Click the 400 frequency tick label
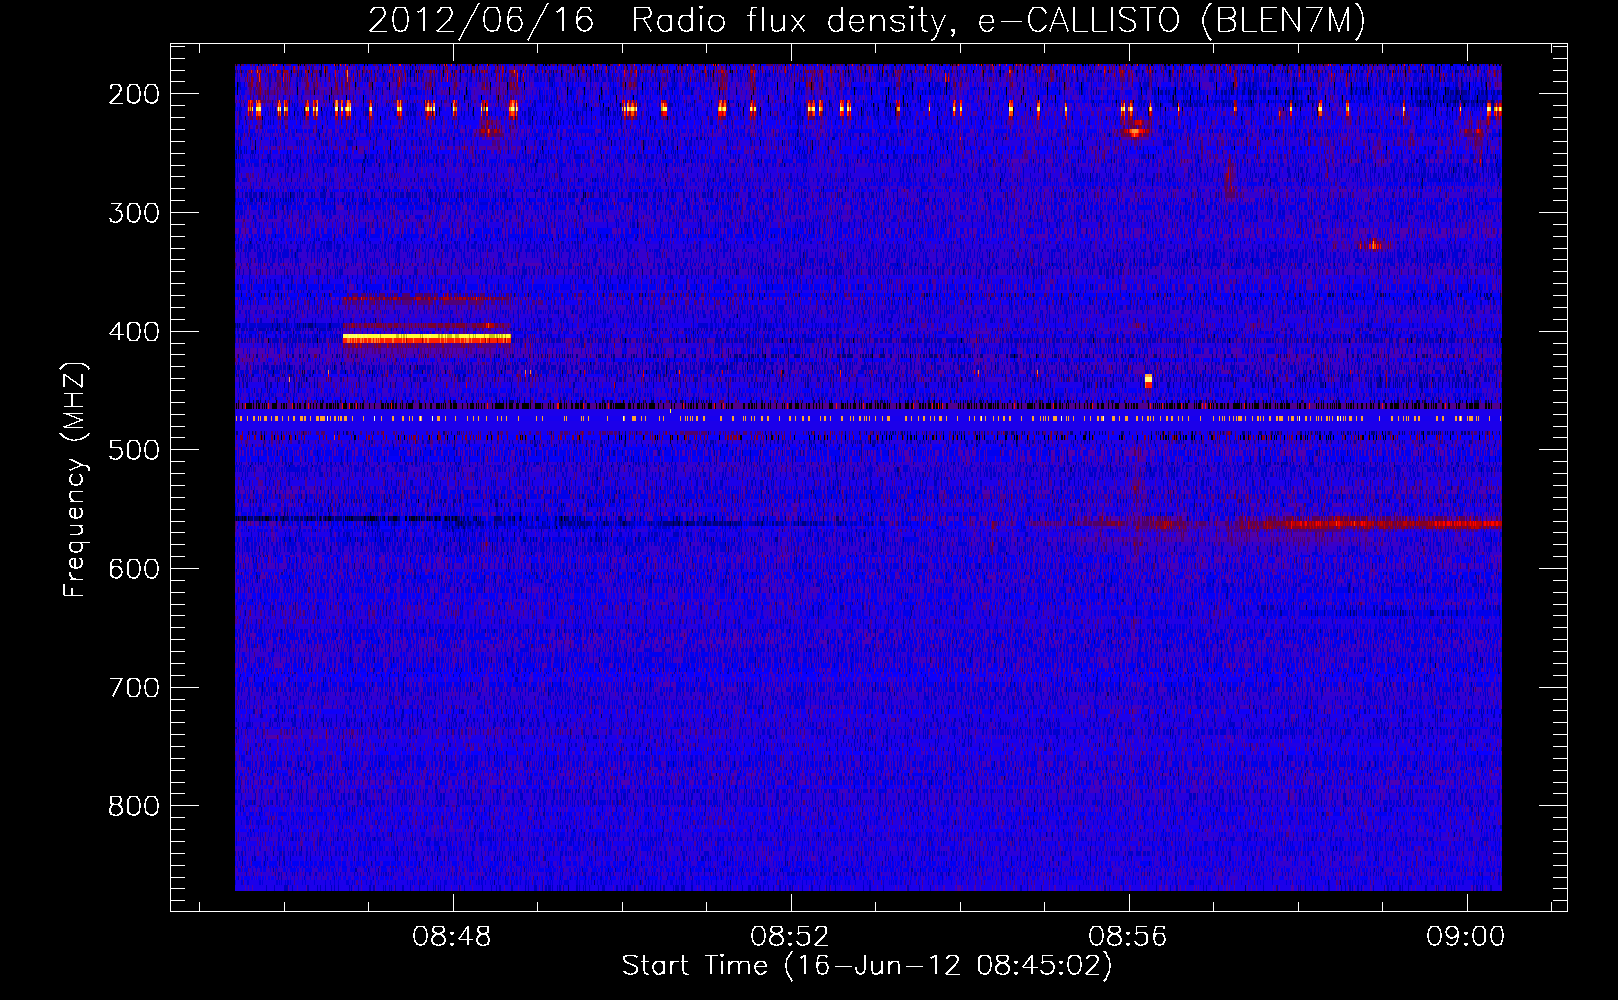Screen dimensions: 1618x1000 133,332
